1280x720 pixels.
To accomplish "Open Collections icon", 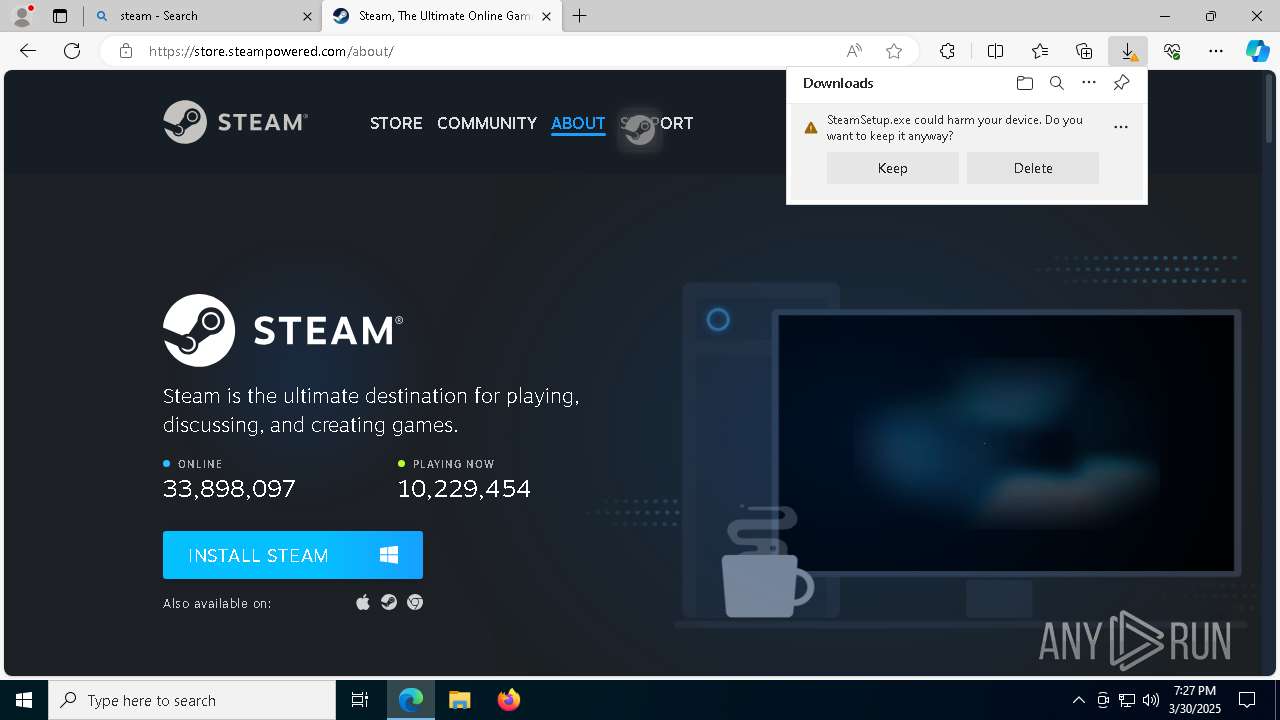I will [x=1084, y=51].
